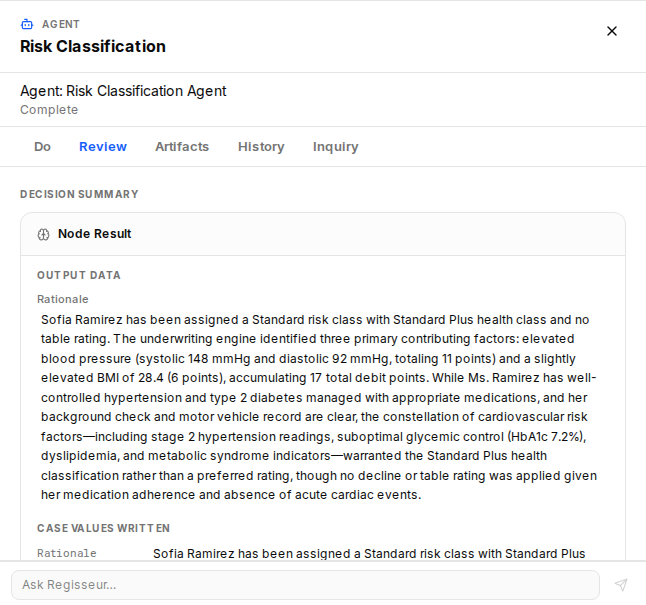The width and height of the screenshot is (646, 605).
Task: Click the Agent: Risk Classification Agent heading
Action: coord(123,91)
